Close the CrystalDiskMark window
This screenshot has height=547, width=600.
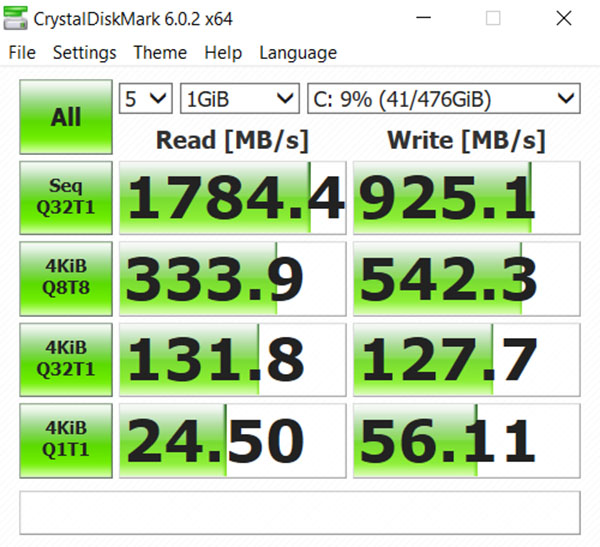564,18
